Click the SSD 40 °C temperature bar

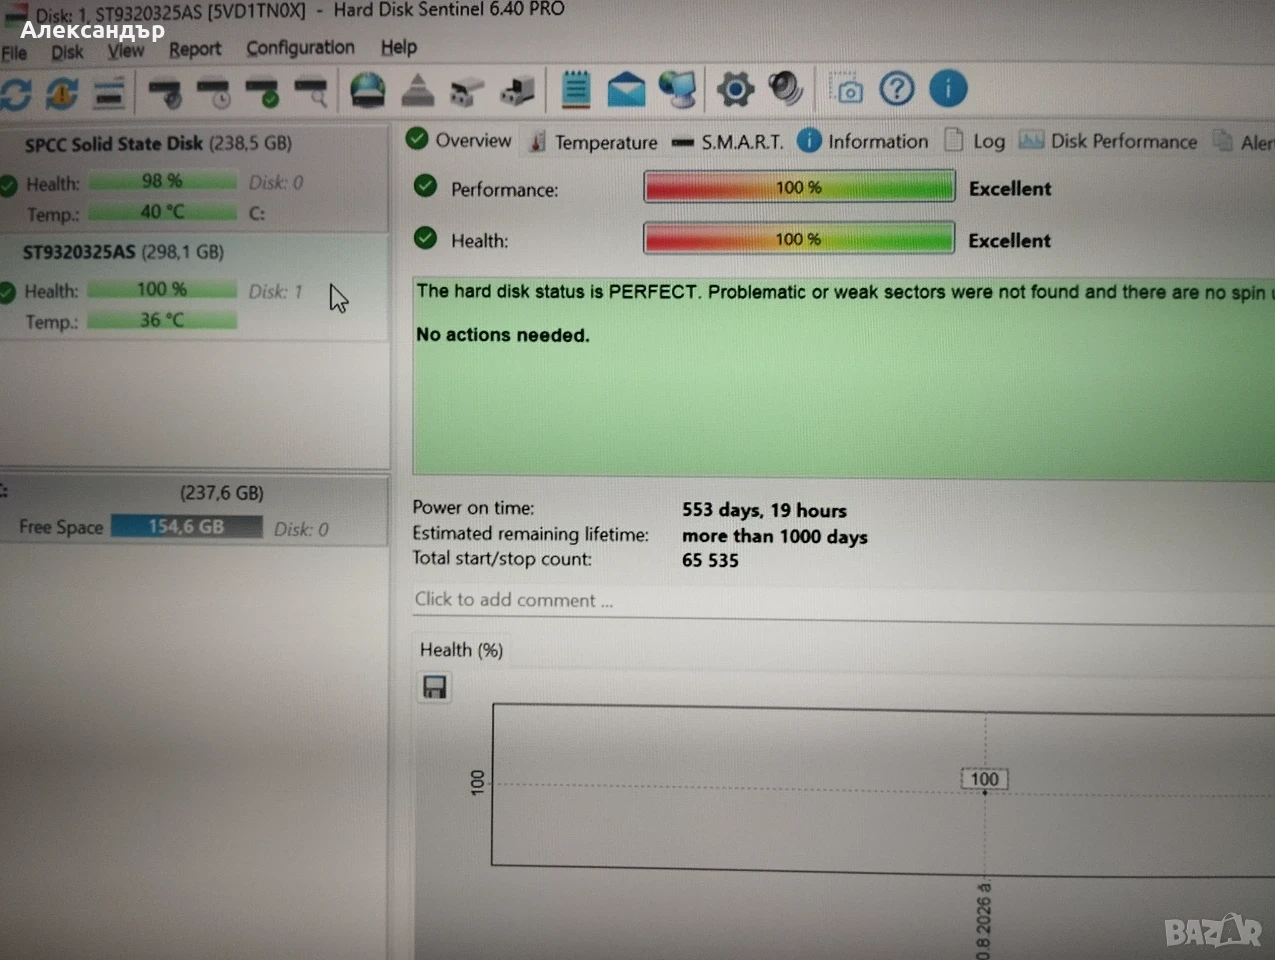[163, 212]
